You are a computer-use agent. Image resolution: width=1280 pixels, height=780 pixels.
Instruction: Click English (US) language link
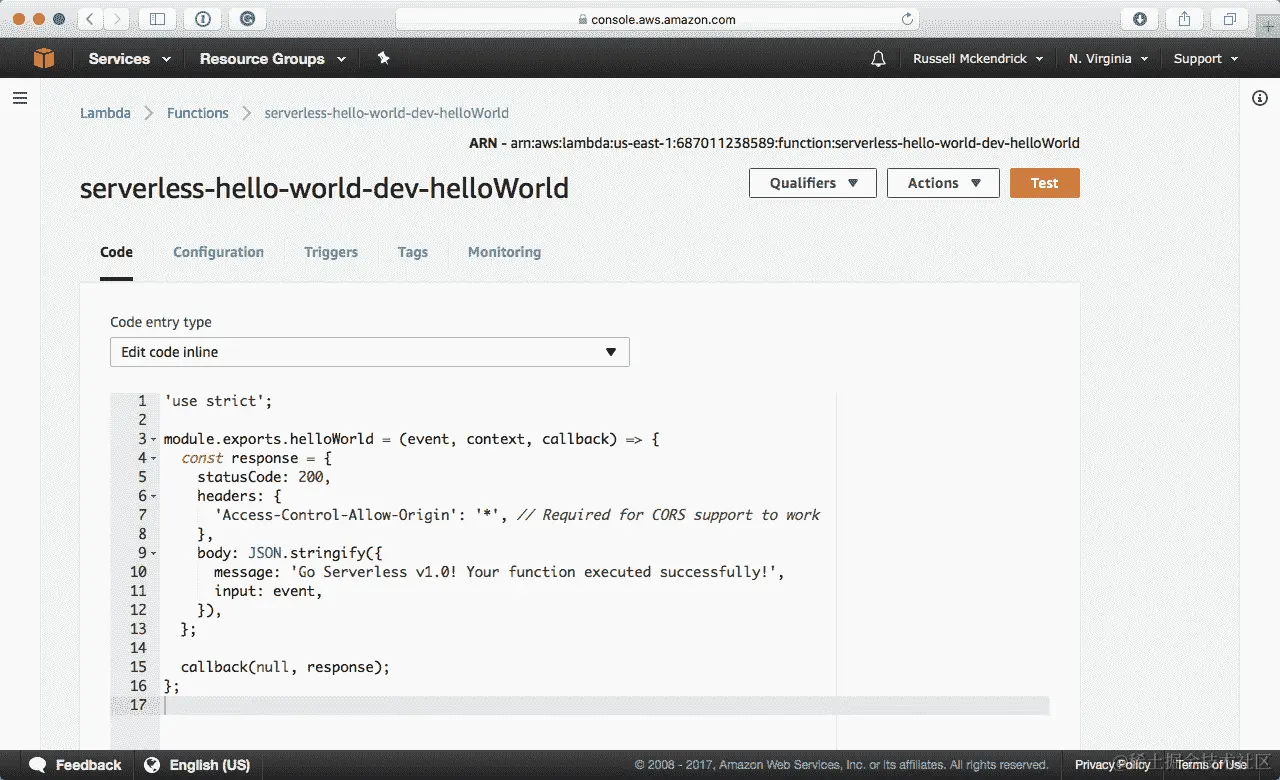point(209,765)
